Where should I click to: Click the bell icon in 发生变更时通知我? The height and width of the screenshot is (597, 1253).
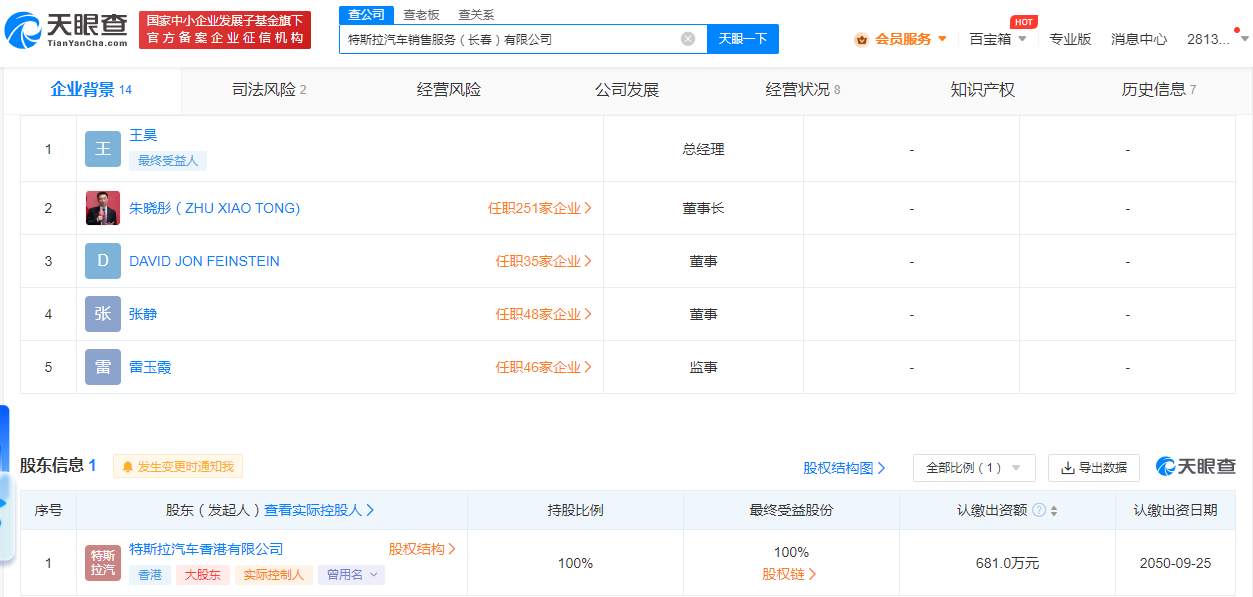128,467
